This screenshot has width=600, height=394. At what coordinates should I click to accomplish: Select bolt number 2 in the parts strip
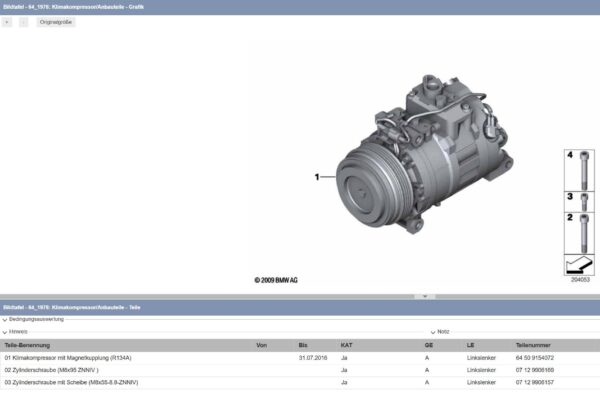coord(579,233)
